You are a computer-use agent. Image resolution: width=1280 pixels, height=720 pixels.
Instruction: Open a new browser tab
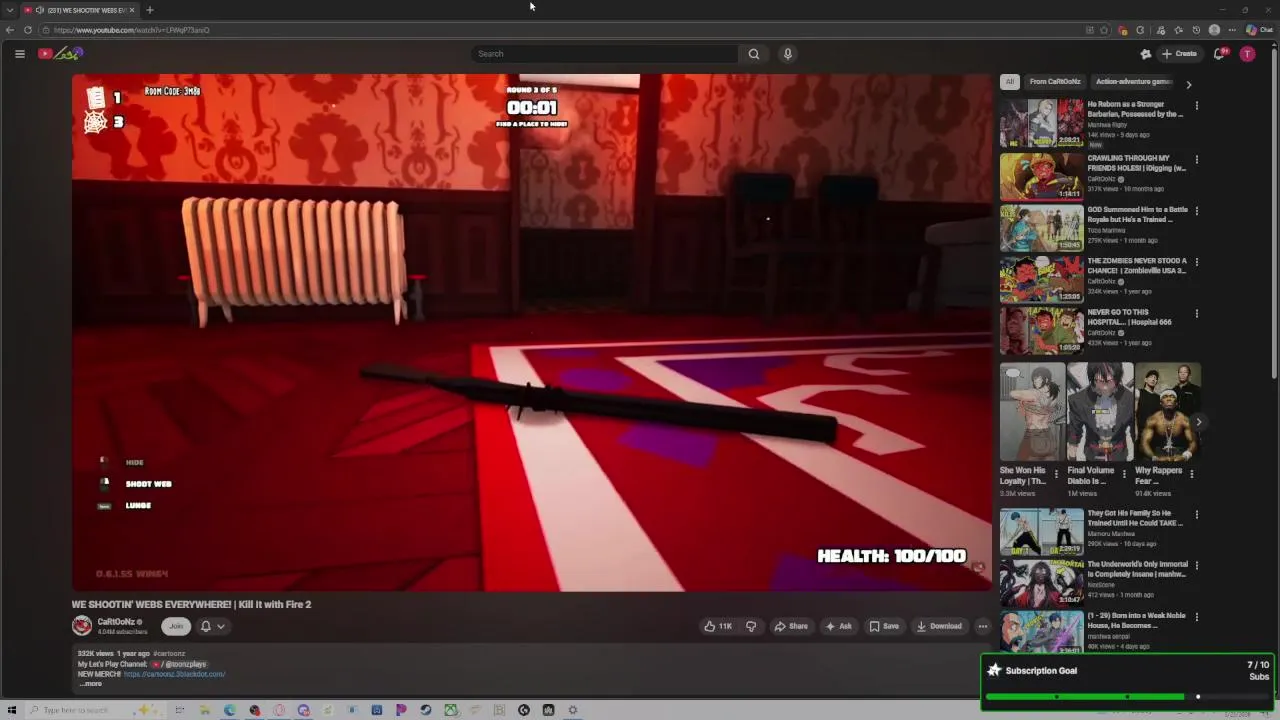149,10
